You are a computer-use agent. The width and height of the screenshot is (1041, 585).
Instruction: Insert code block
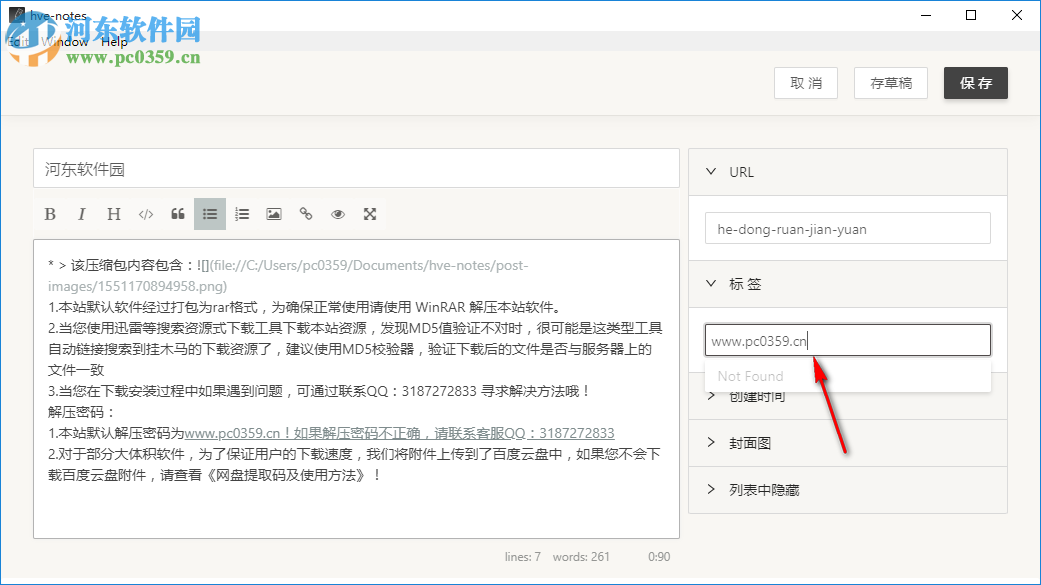tap(146, 214)
